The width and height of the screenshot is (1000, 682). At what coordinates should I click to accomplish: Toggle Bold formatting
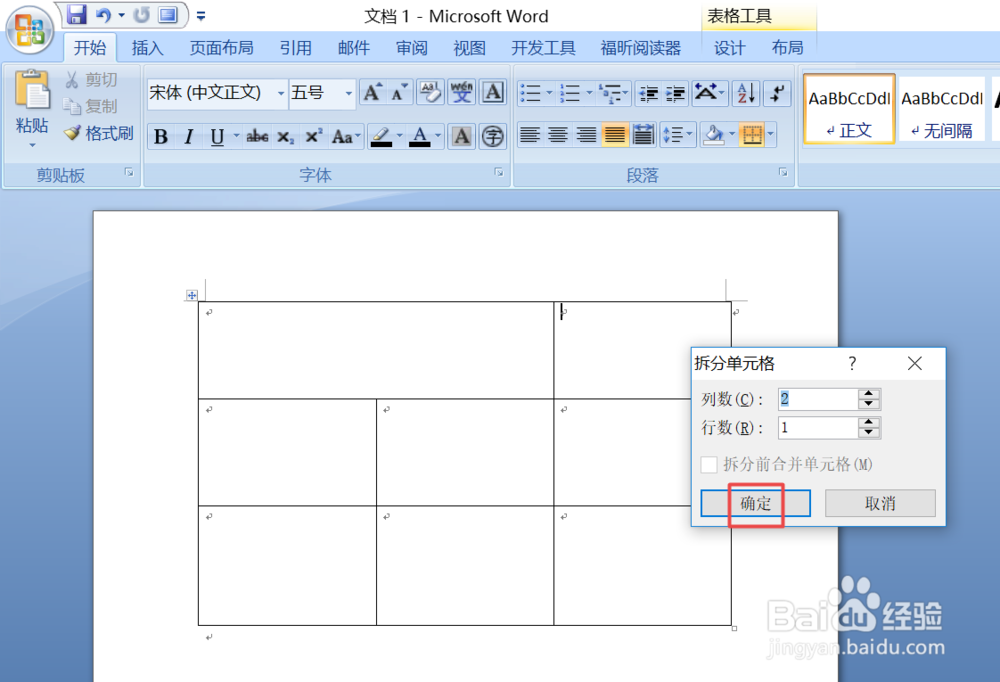(x=161, y=136)
